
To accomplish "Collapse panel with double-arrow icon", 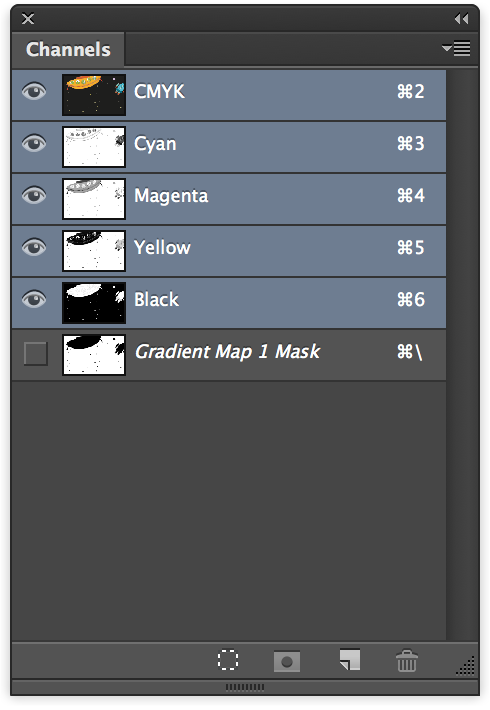I will (x=461, y=19).
